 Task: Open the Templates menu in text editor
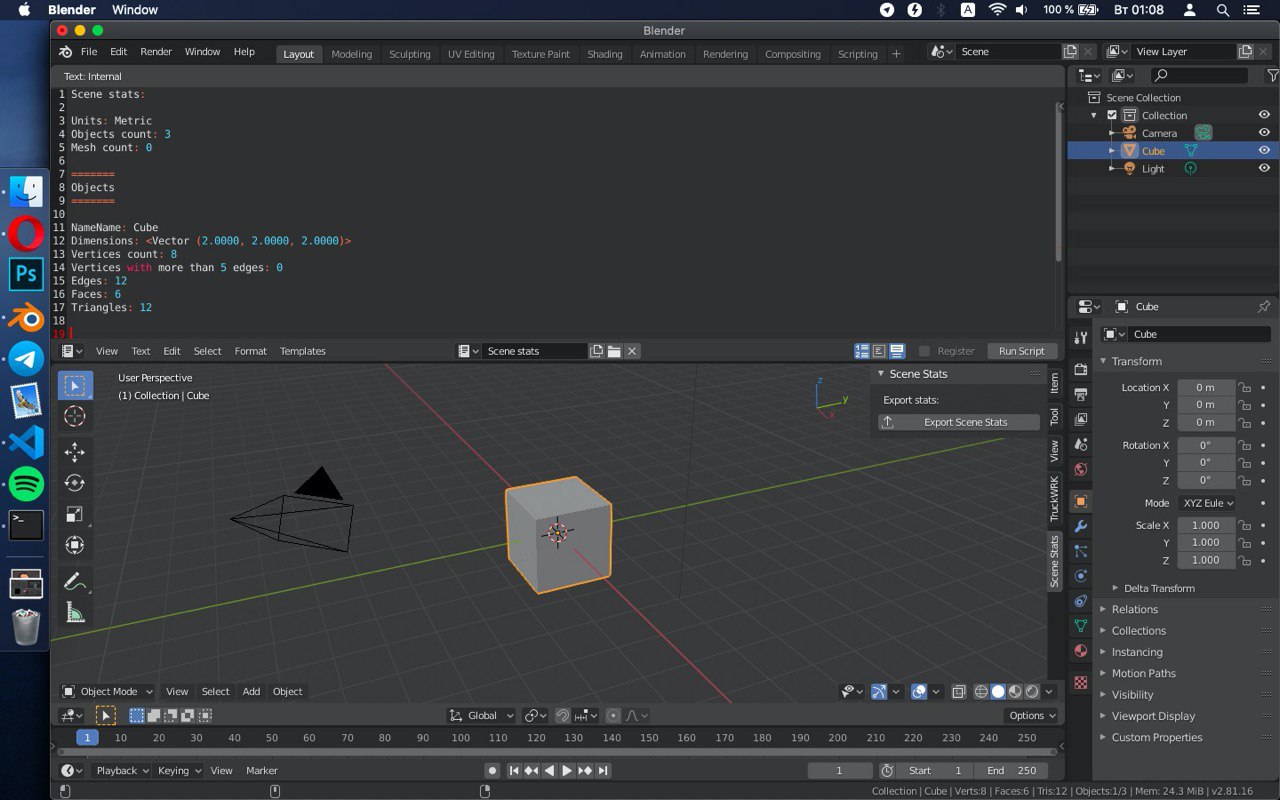[303, 351]
